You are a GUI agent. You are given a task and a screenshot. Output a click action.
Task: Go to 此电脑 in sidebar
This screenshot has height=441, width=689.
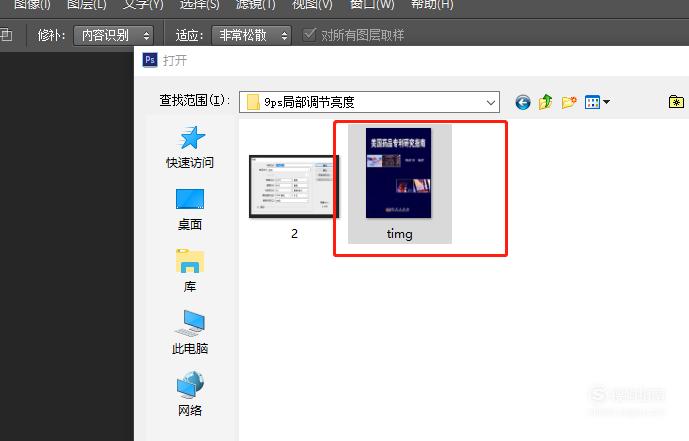click(190, 333)
